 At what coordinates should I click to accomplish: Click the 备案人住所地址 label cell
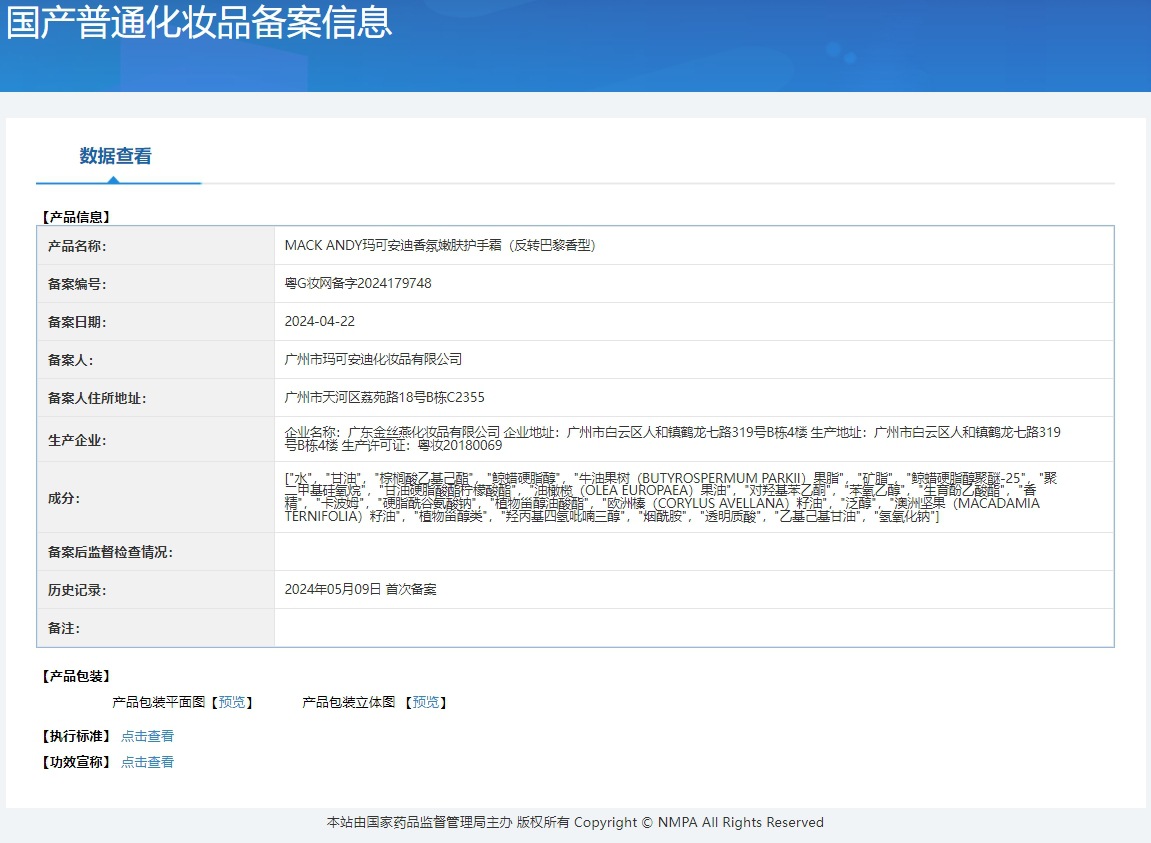pos(156,398)
